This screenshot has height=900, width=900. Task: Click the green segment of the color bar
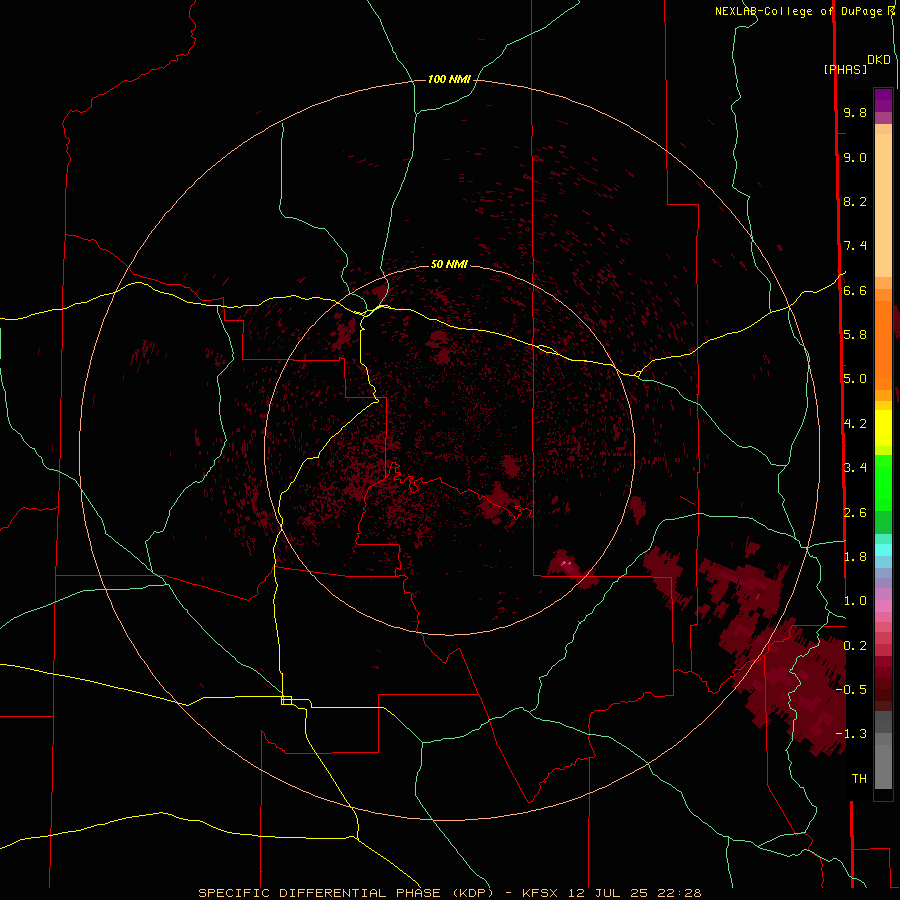pyautogui.click(x=883, y=482)
